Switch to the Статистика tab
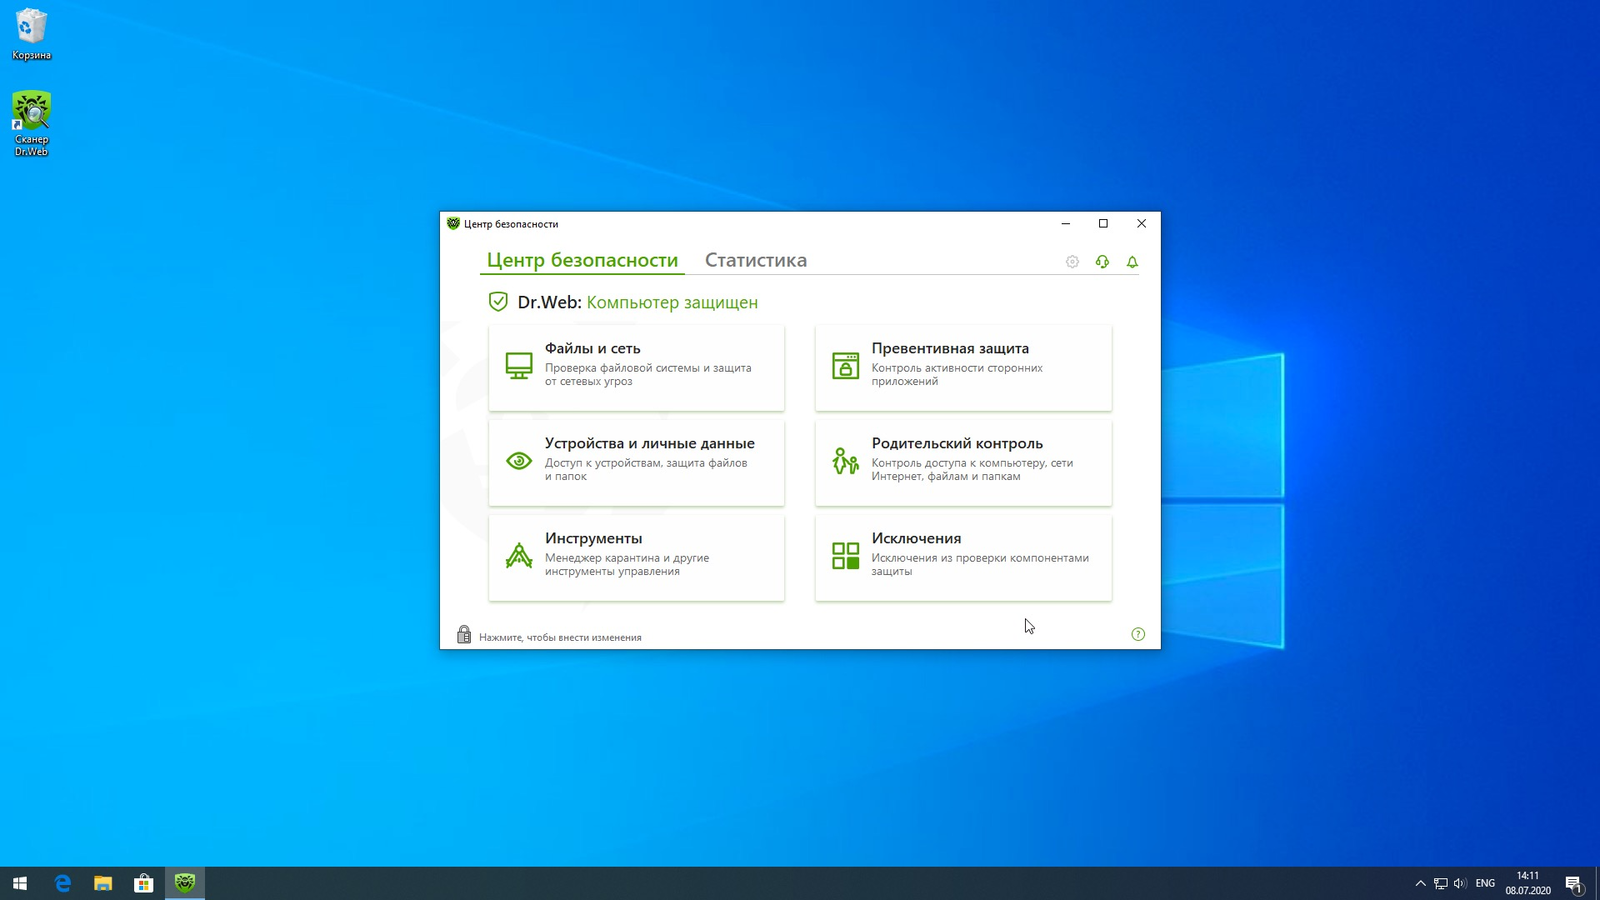Image resolution: width=1600 pixels, height=900 pixels. pos(756,260)
